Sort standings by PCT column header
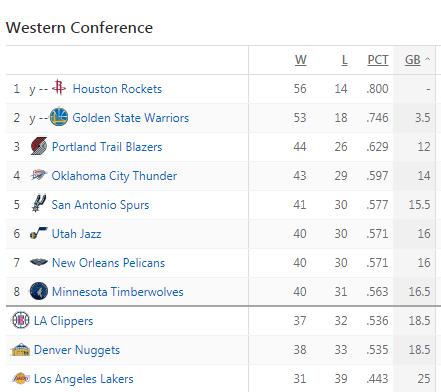 [x=378, y=60]
